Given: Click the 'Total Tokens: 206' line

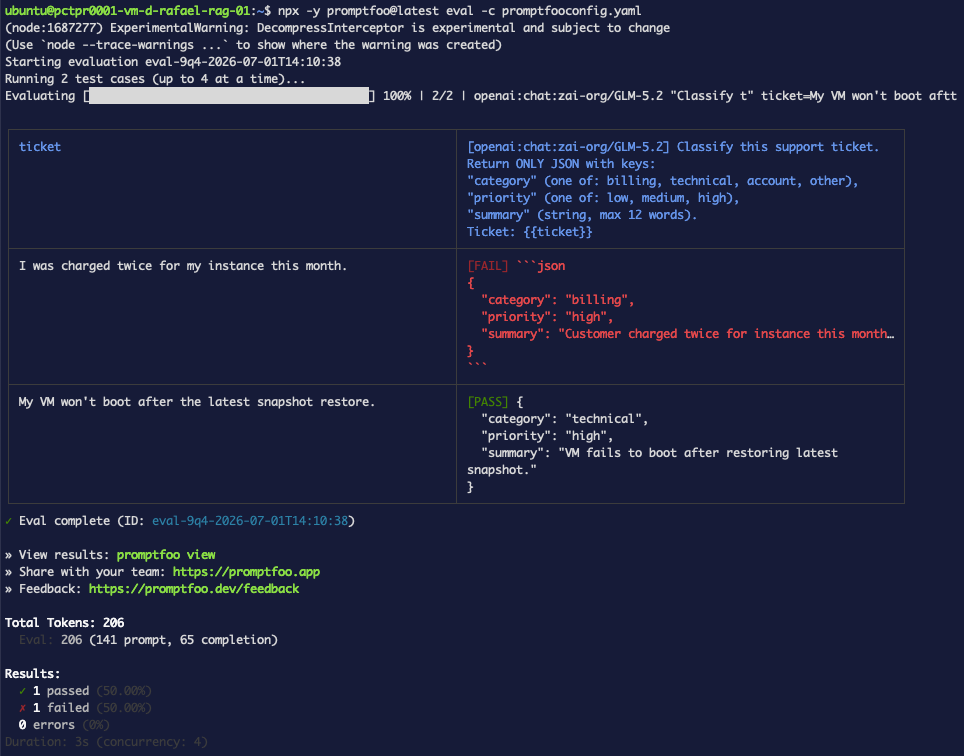Looking at the screenshot, I should (65, 623).
